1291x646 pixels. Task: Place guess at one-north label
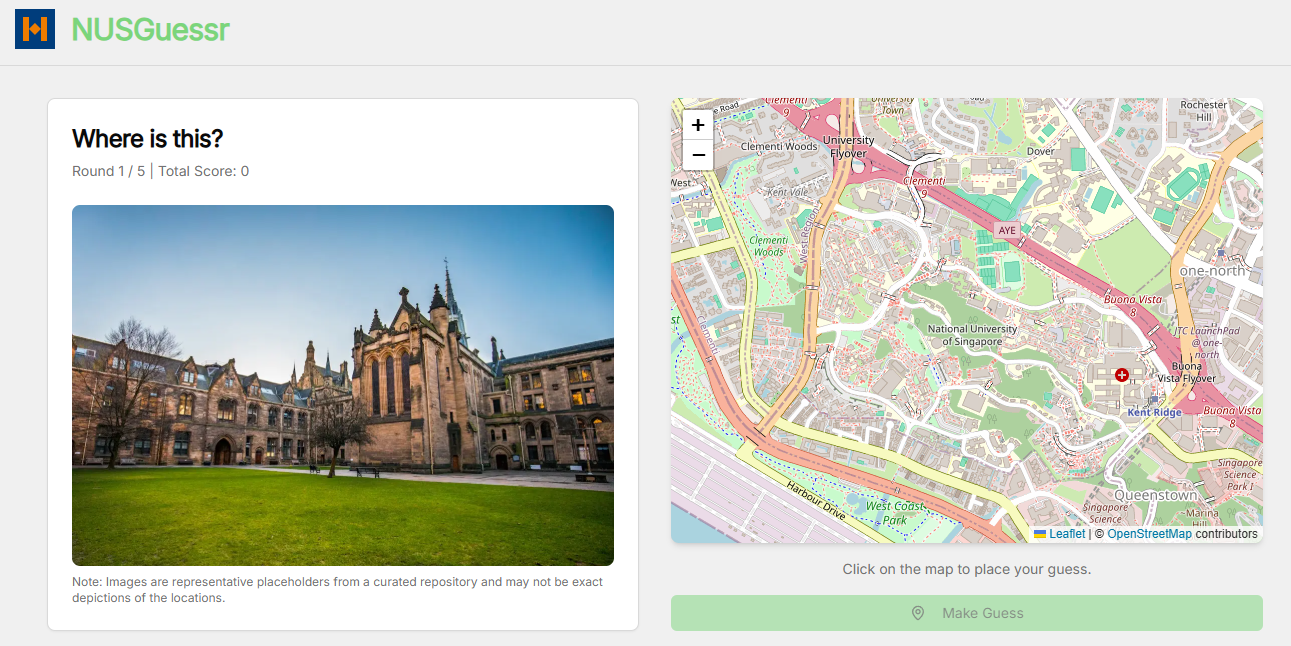[1212, 271]
